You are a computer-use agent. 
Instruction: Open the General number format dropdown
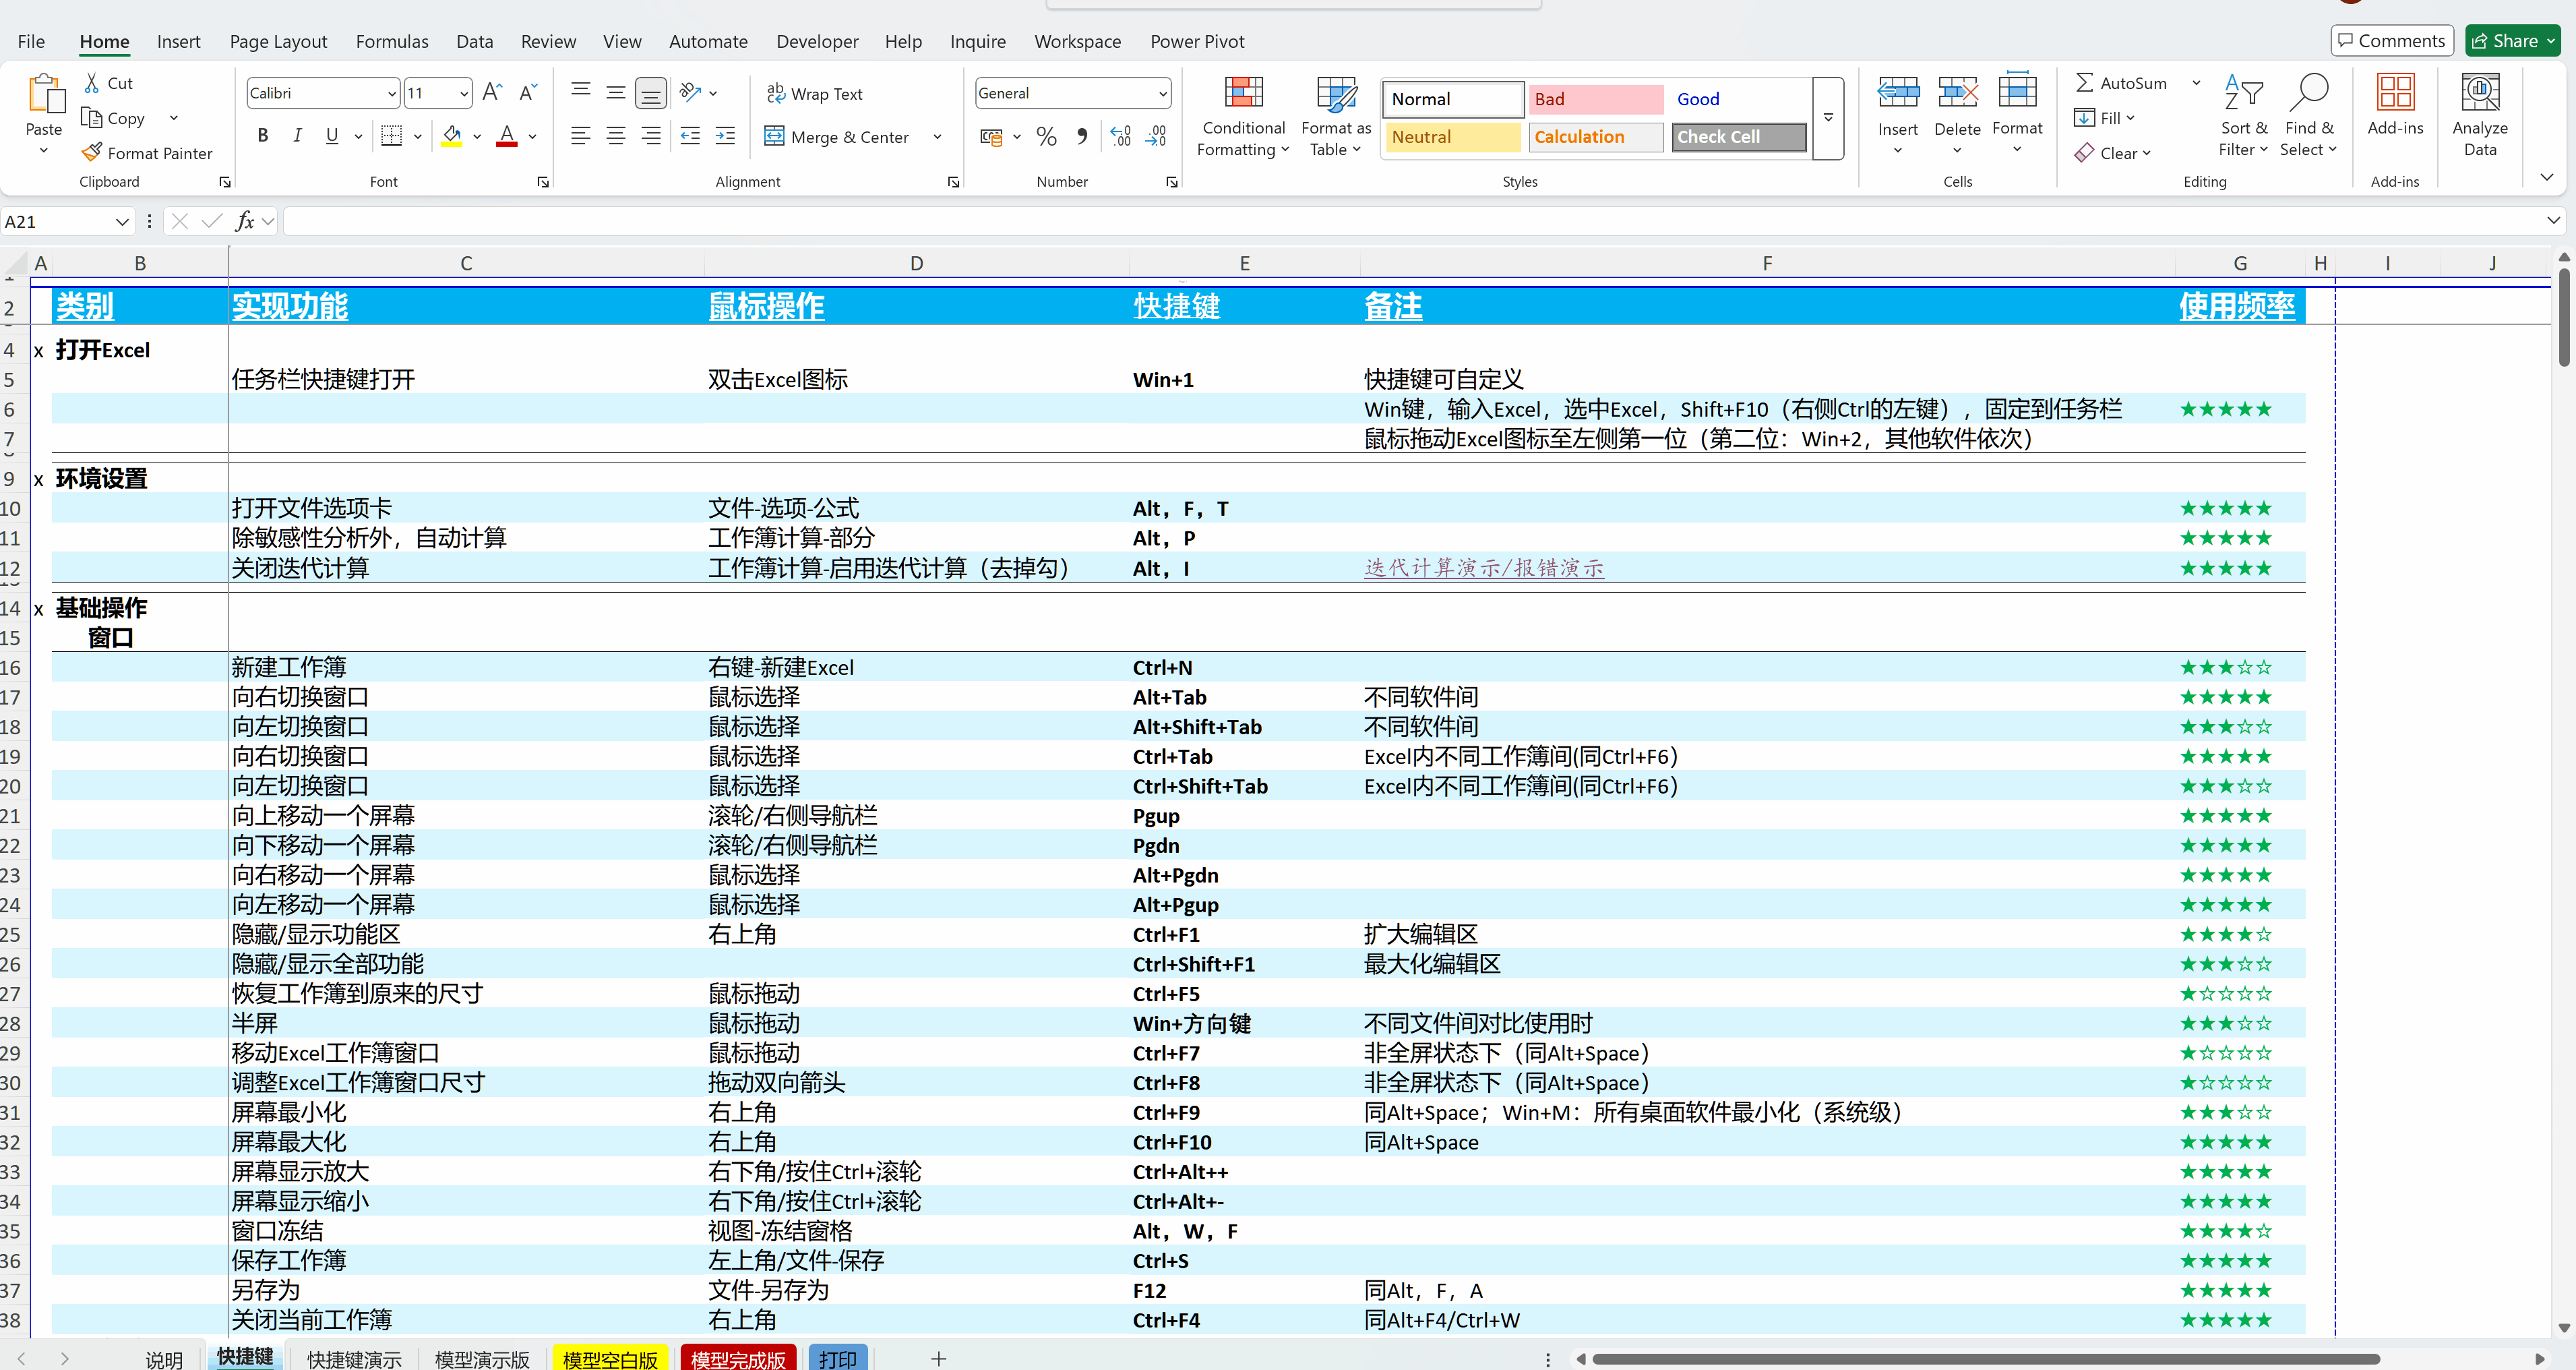click(1162, 94)
